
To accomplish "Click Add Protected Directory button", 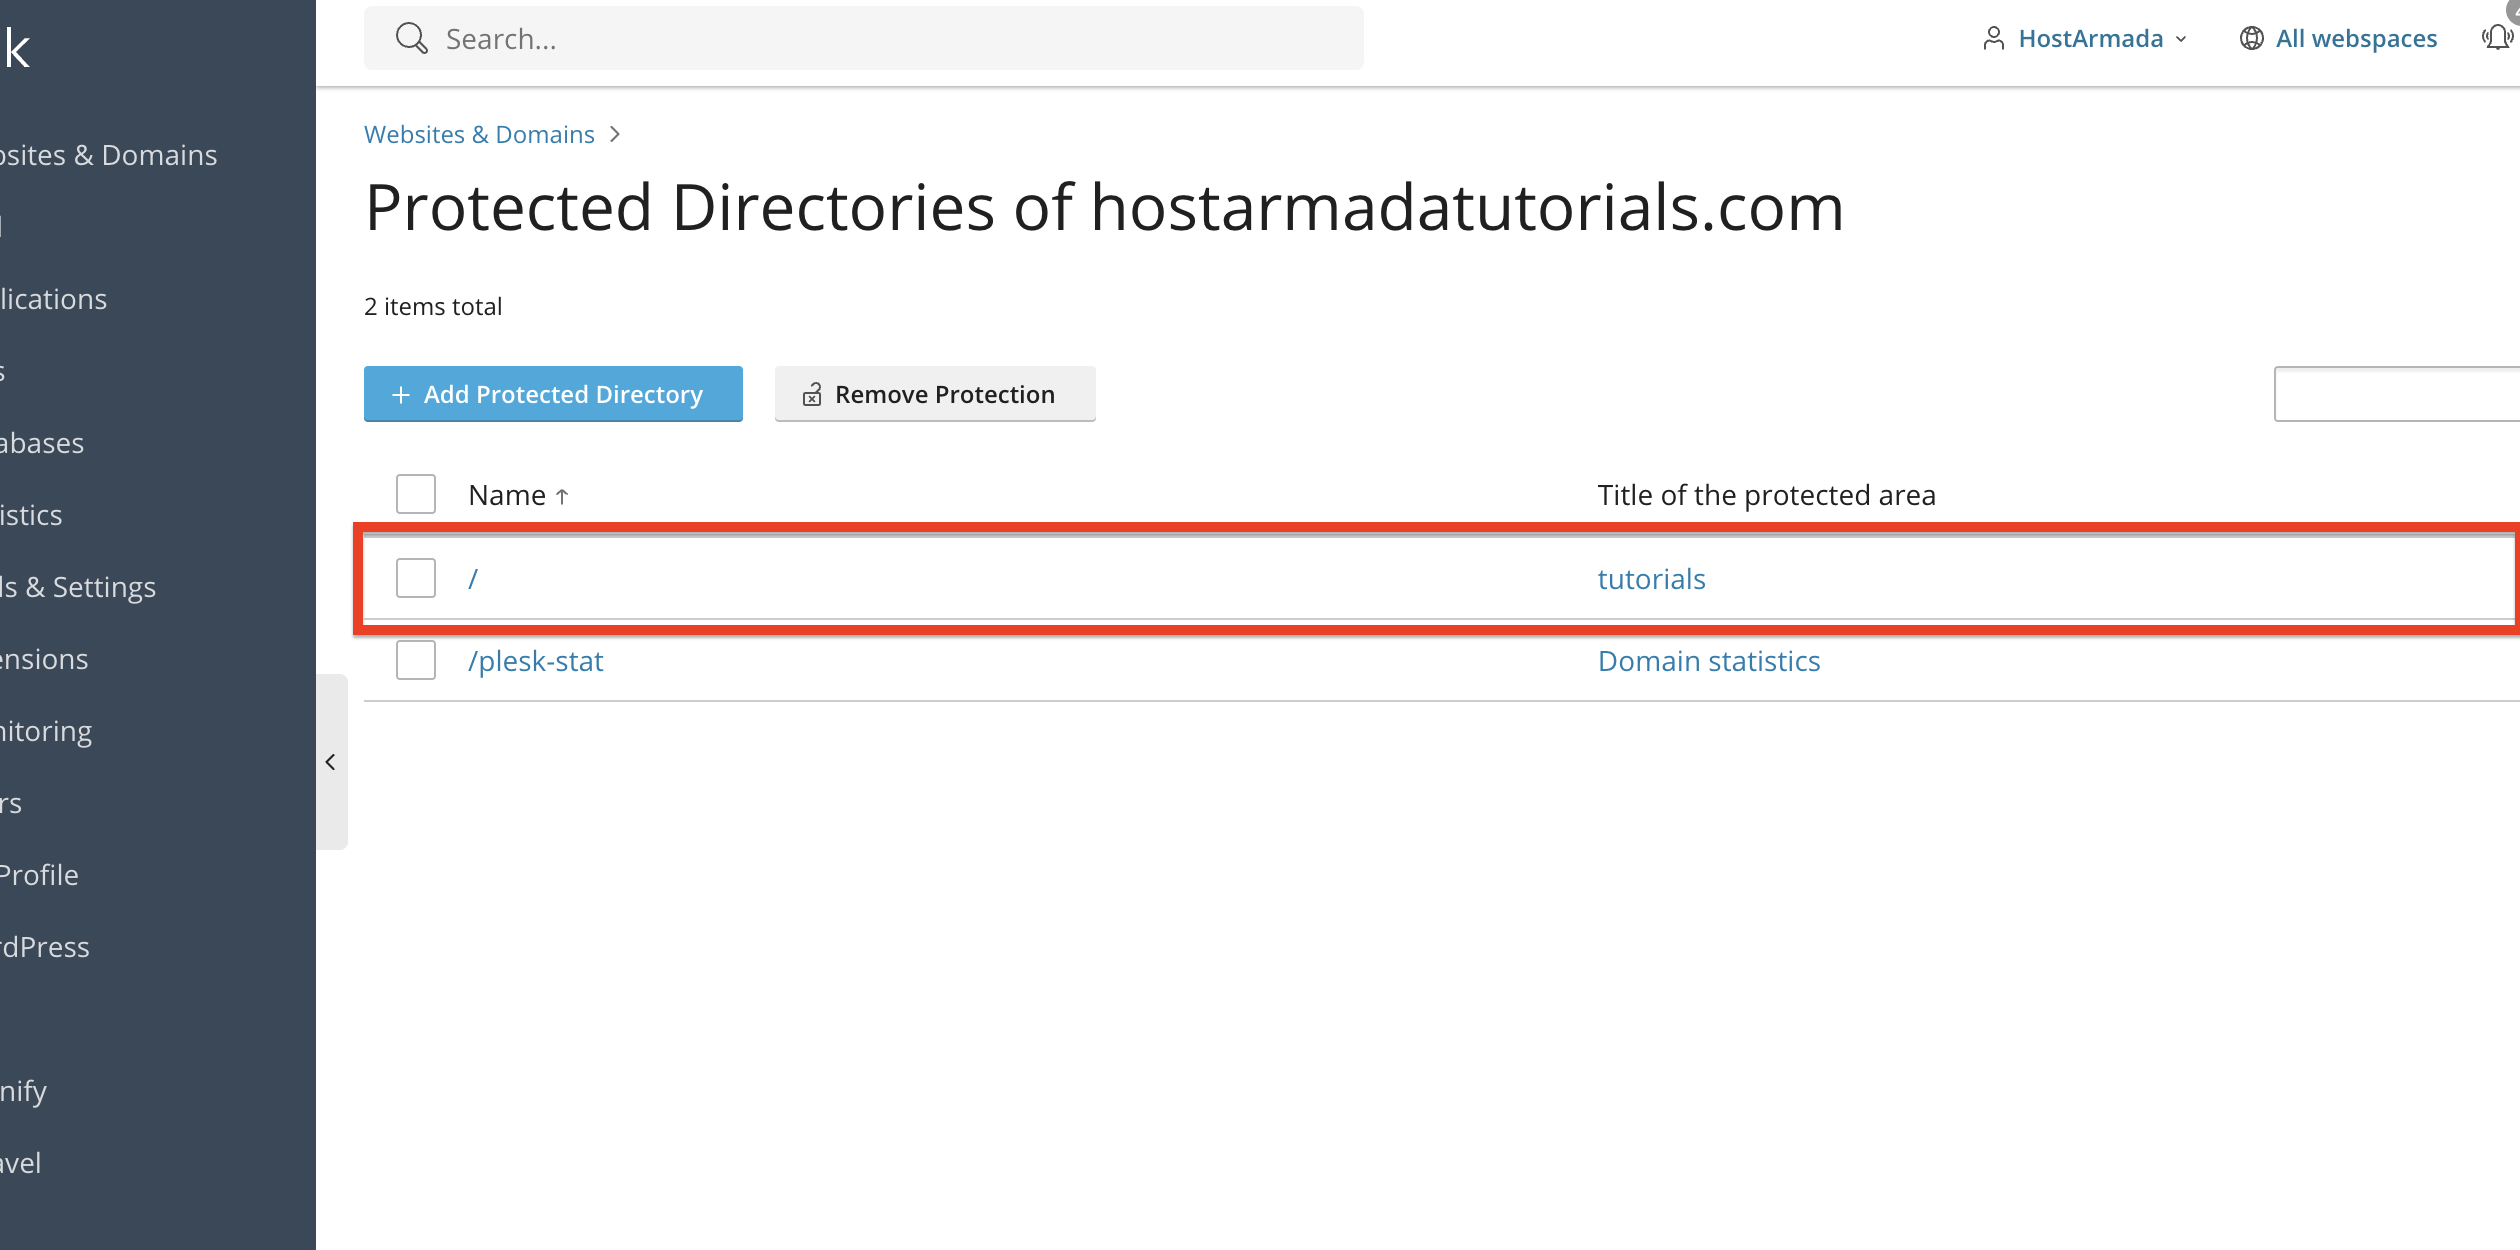I will click(553, 394).
